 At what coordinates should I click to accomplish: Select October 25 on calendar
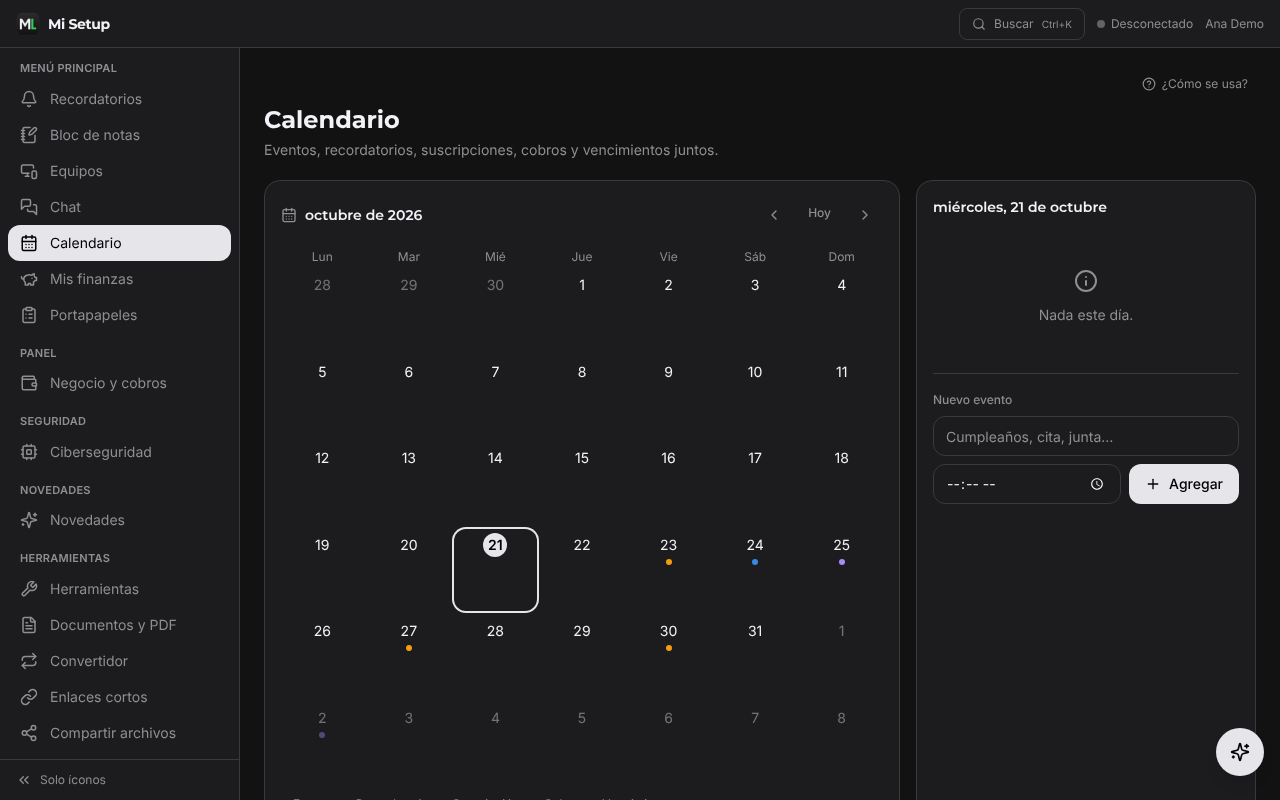pyautogui.click(x=841, y=569)
